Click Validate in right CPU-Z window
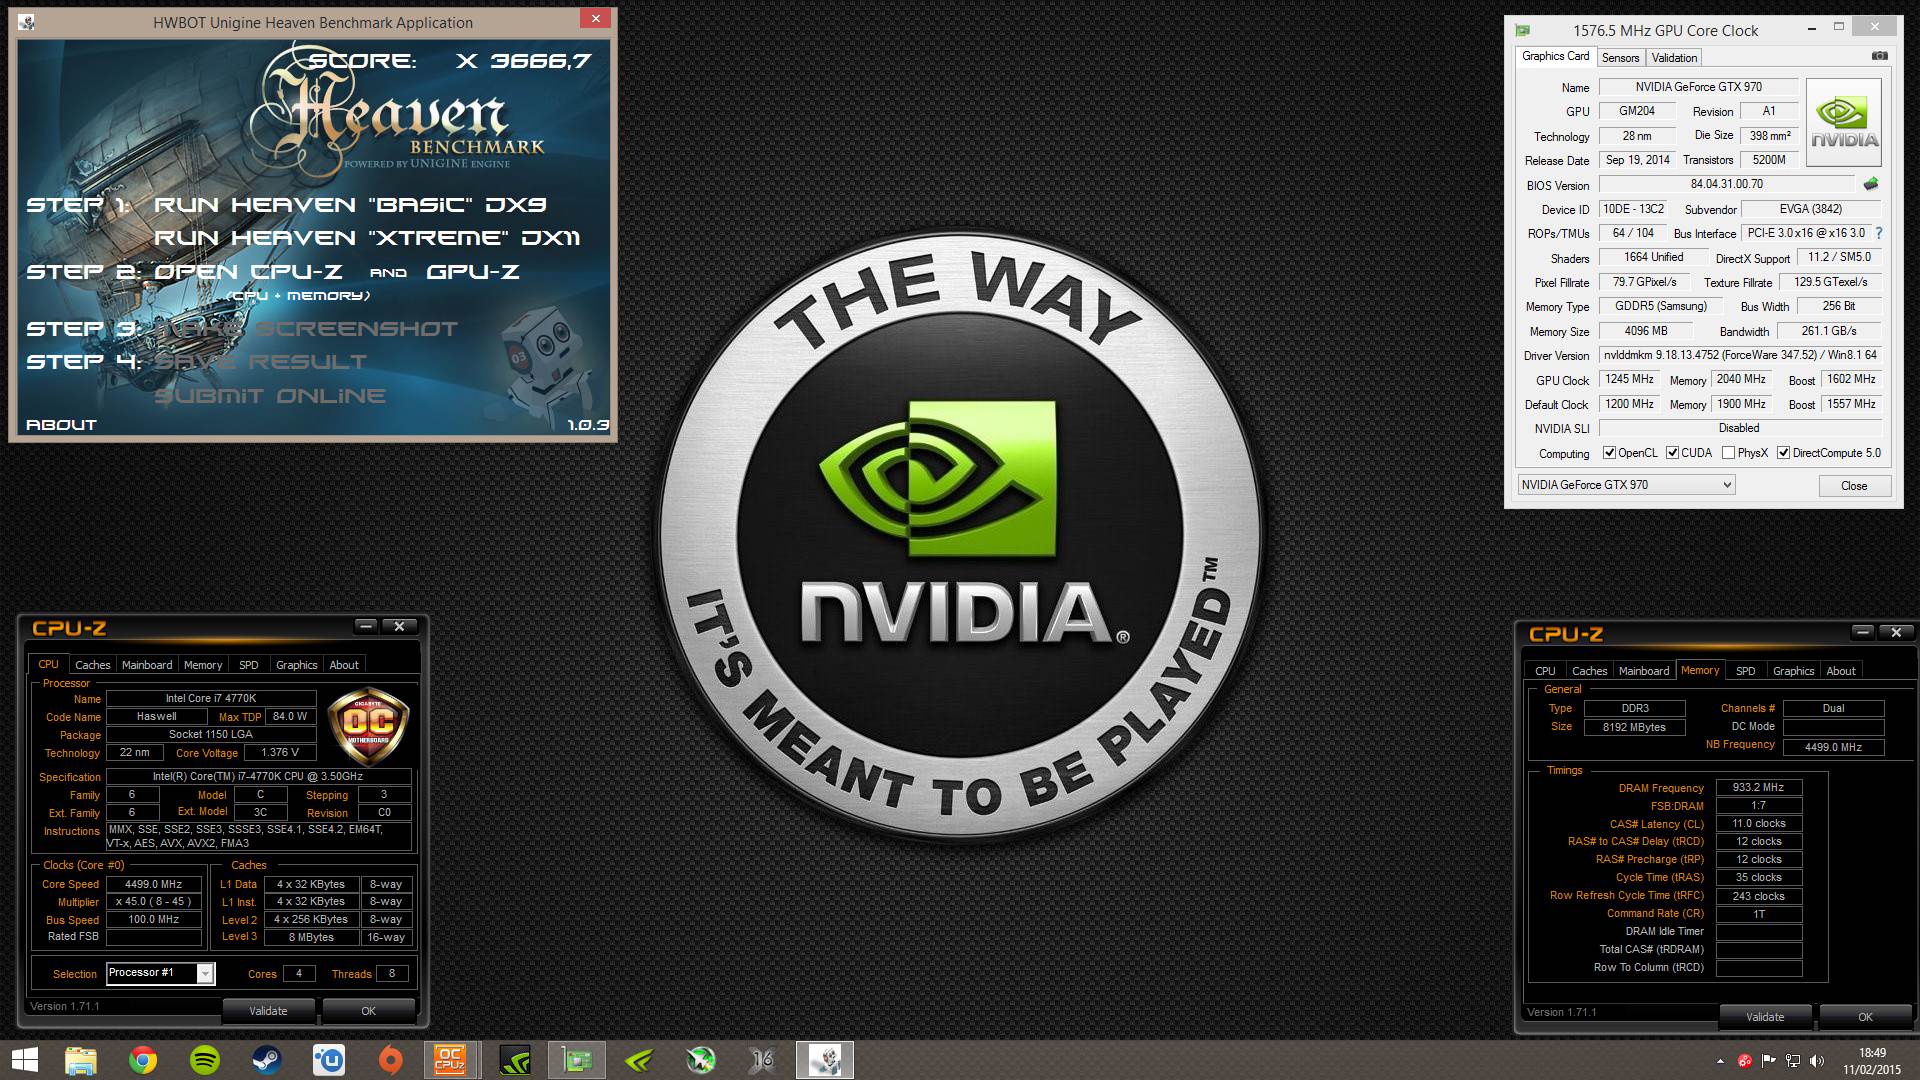Image resolution: width=1920 pixels, height=1080 pixels. click(1765, 1017)
